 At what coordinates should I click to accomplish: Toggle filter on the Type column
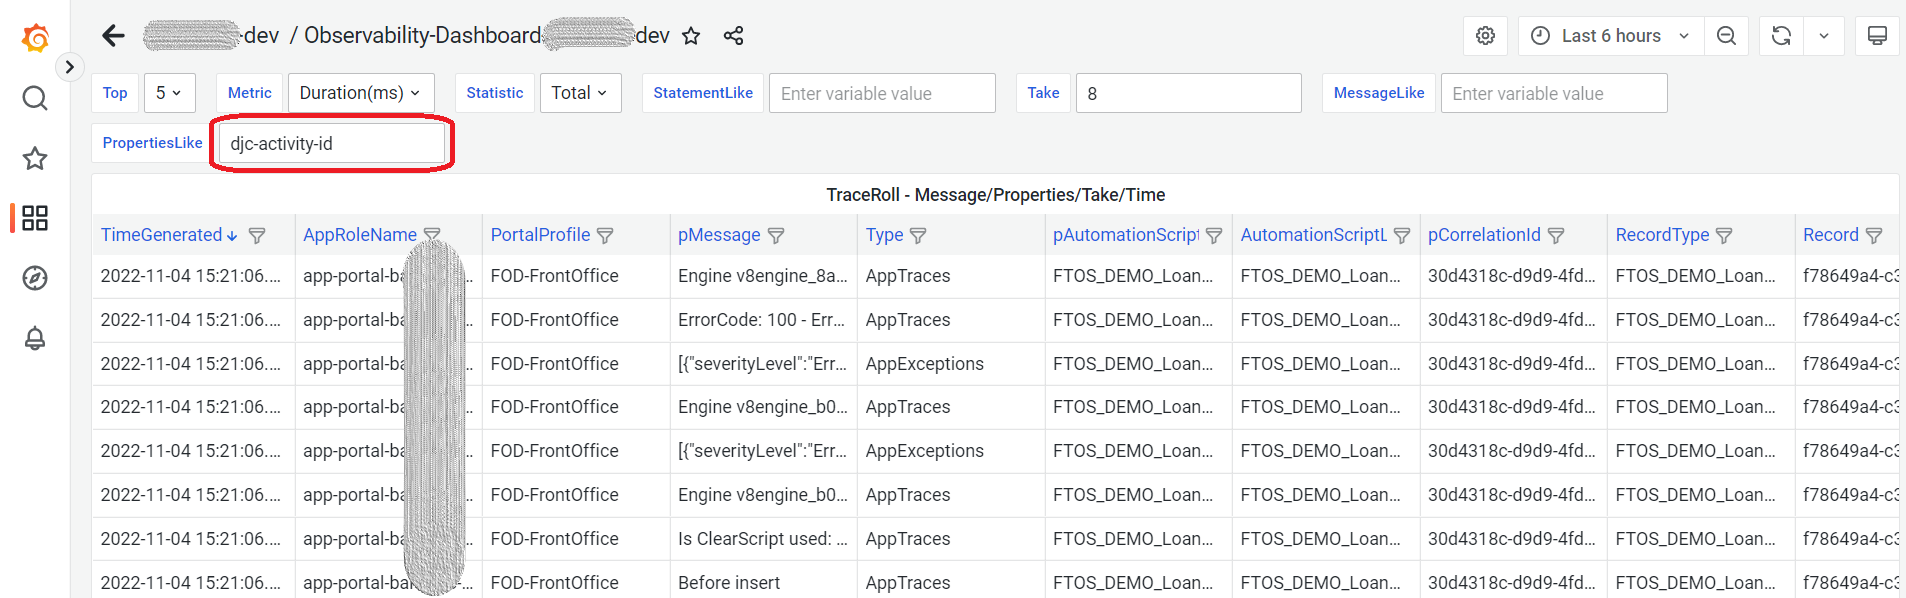(x=918, y=236)
